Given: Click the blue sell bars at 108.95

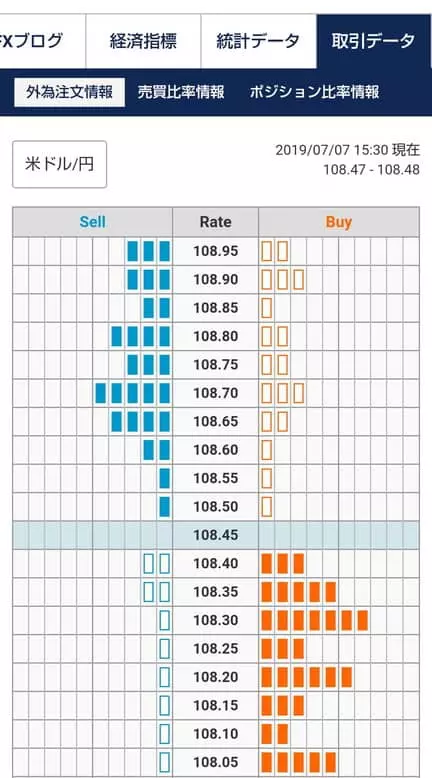Looking at the screenshot, I should point(148,251).
